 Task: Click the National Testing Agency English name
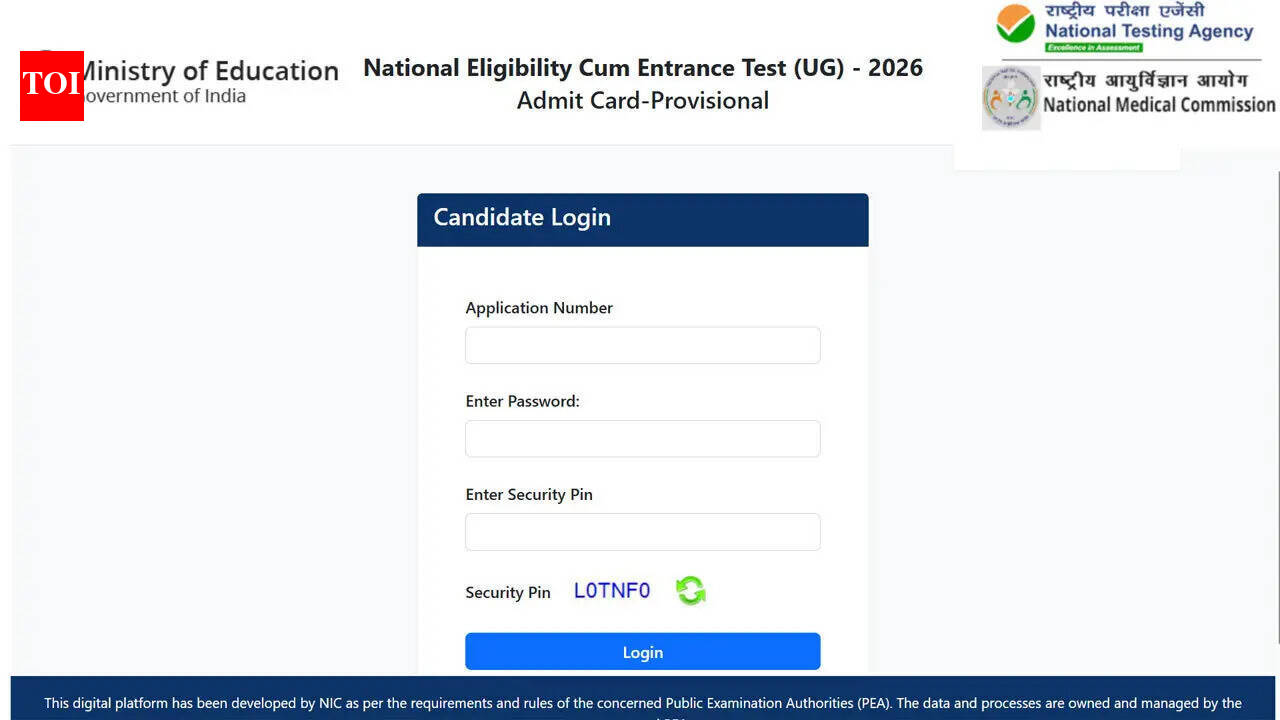[1148, 31]
